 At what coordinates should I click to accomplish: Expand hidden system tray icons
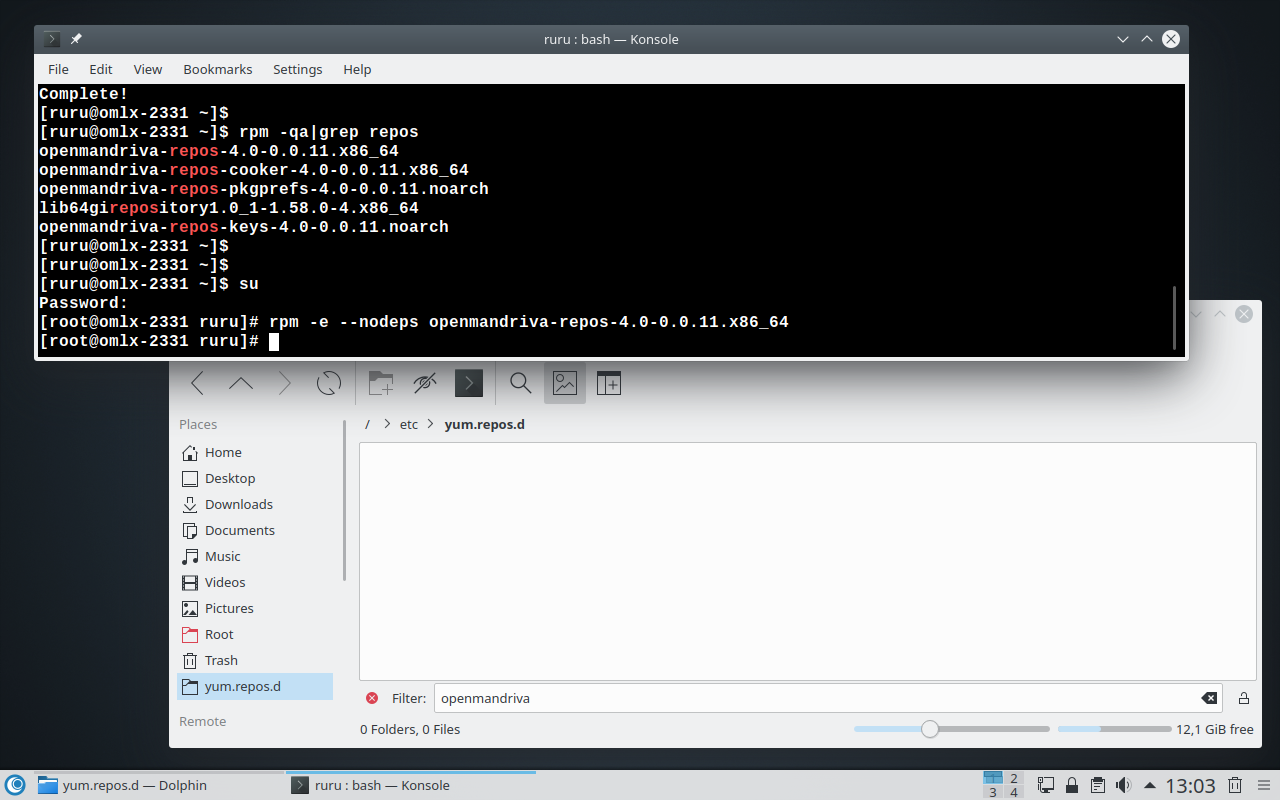click(1150, 785)
